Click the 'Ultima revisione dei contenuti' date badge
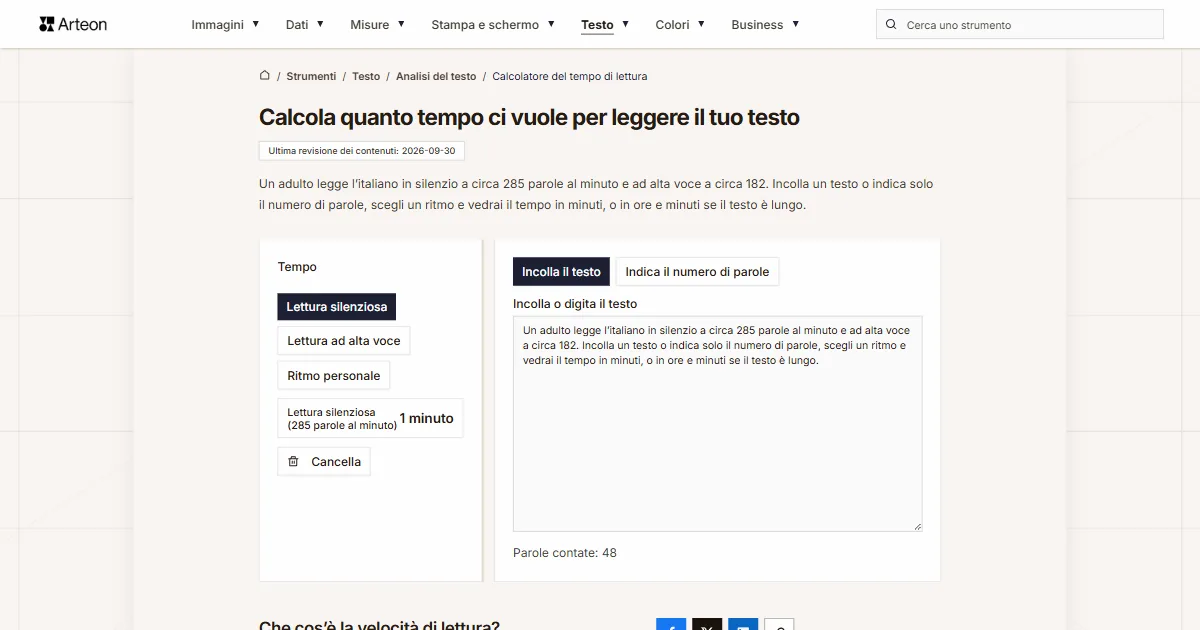Screen dimensions: 1200x630 tap(362, 151)
